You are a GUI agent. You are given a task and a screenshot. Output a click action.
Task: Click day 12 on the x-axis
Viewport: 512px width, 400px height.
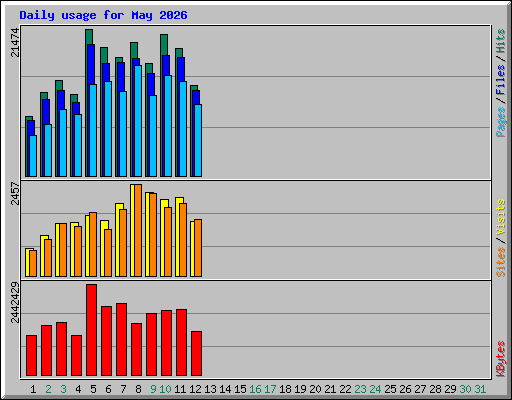coord(195,389)
